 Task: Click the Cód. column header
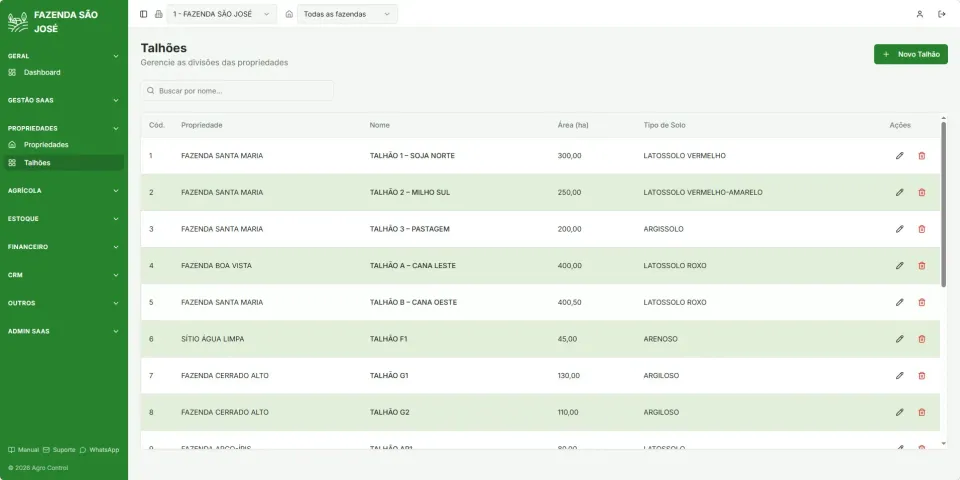click(157, 125)
